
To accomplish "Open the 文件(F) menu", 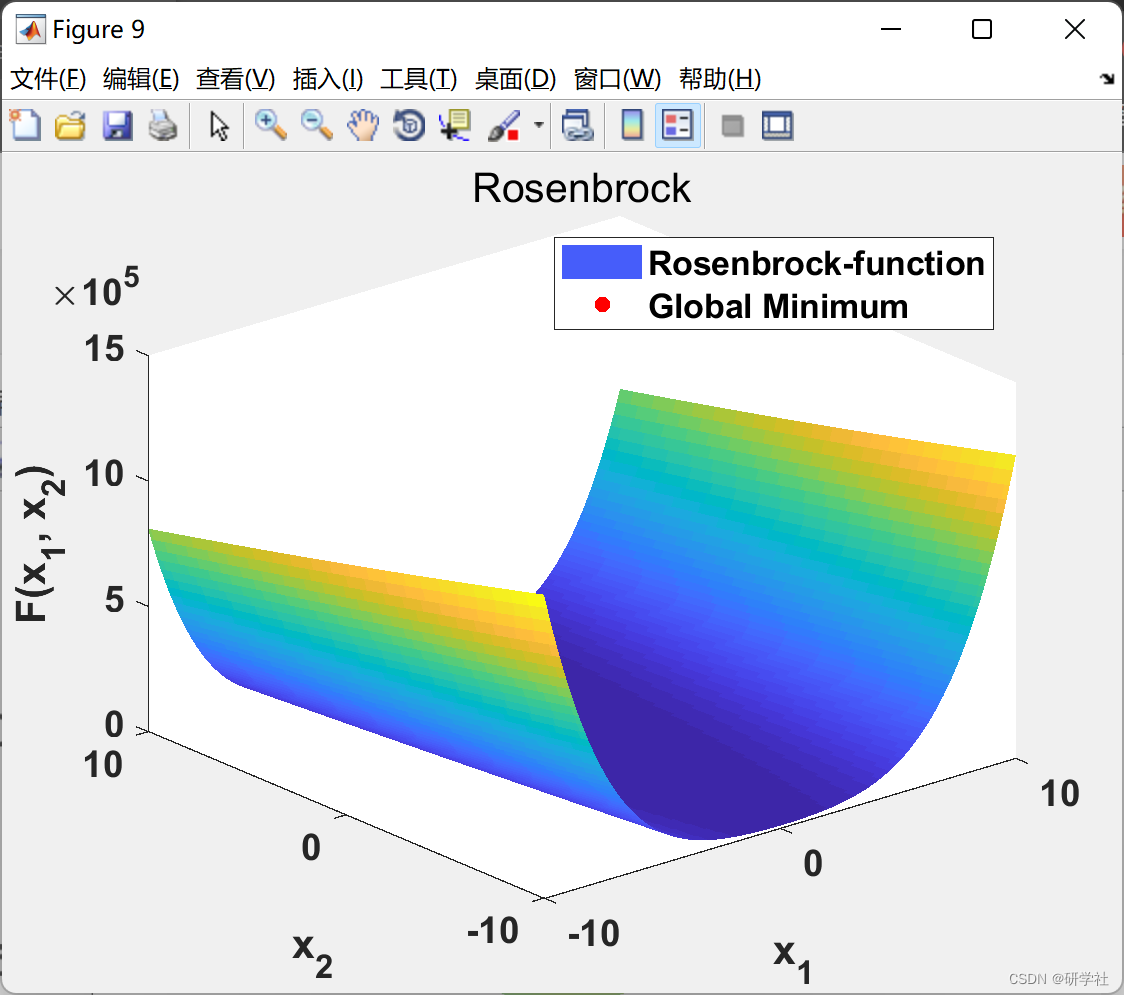I will [x=48, y=79].
